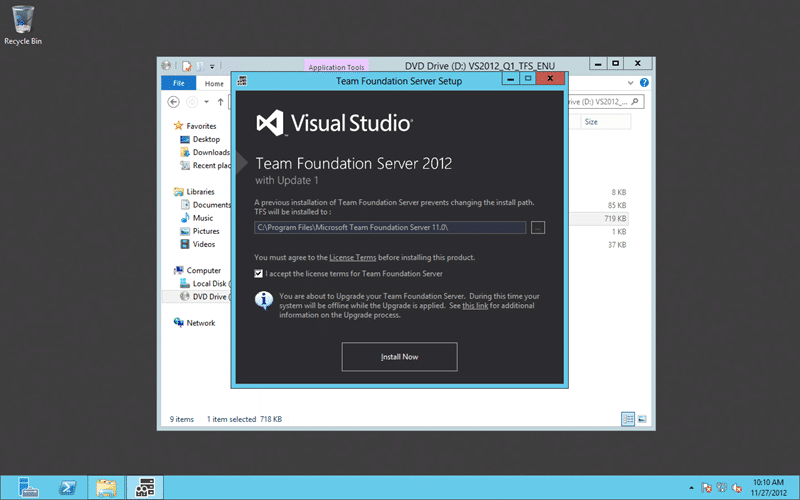Open the Recycle Bin desktop icon

click(x=22, y=24)
